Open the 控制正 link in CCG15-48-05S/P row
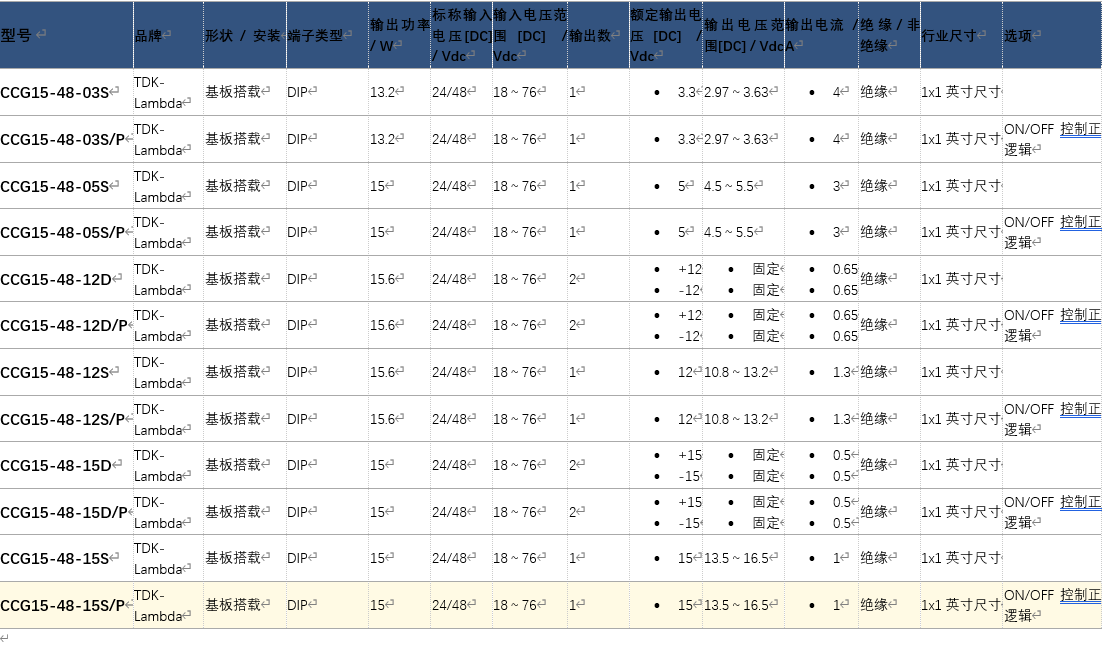Screen dimensions: 1102x646 click(x=1080, y=222)
